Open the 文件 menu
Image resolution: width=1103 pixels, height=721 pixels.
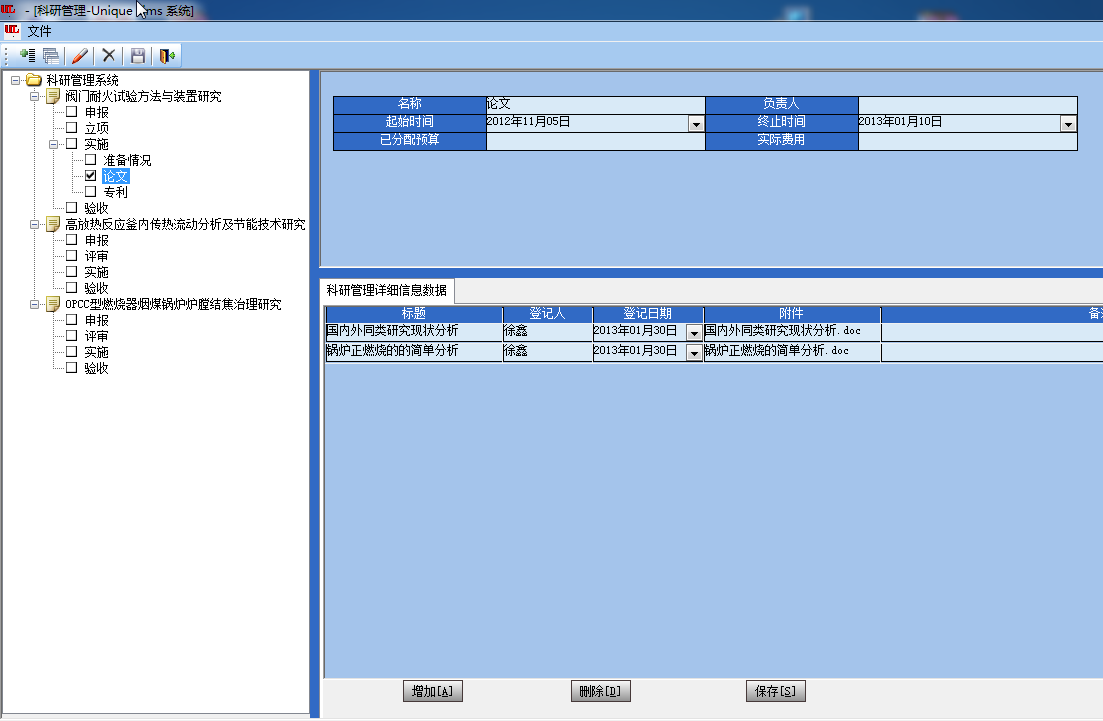[39, 31]
